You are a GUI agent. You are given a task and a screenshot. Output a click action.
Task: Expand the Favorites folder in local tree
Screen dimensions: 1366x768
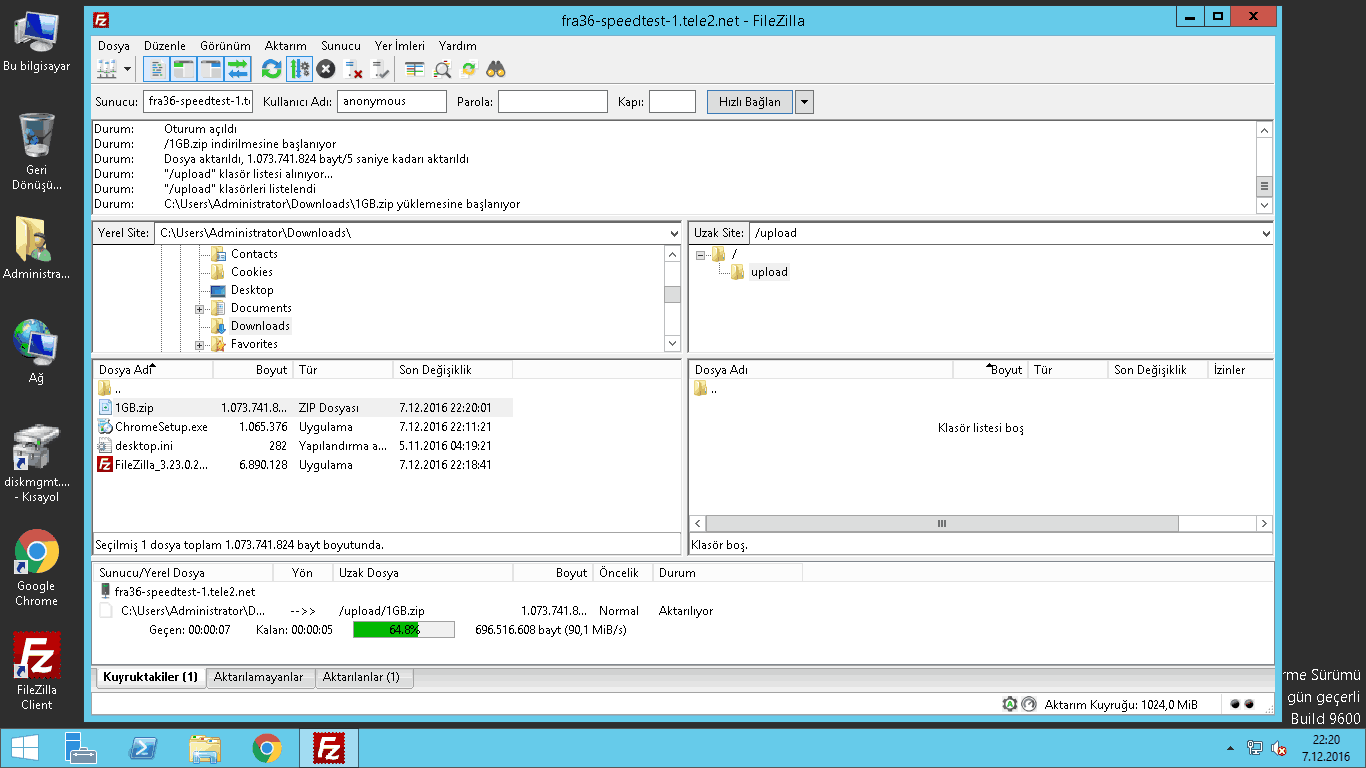(199, 345)
